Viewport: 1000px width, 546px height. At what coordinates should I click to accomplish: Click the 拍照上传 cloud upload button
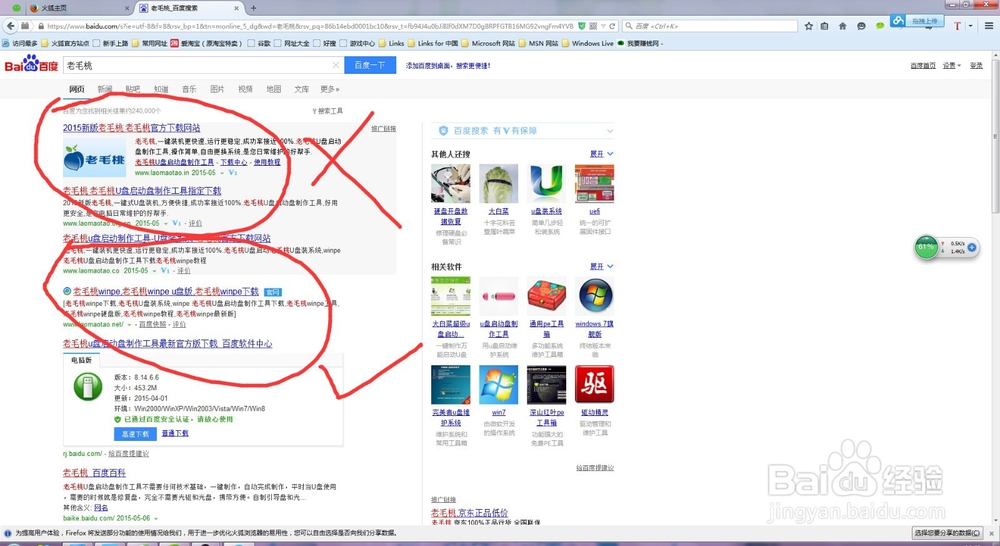tap(916, 20)
